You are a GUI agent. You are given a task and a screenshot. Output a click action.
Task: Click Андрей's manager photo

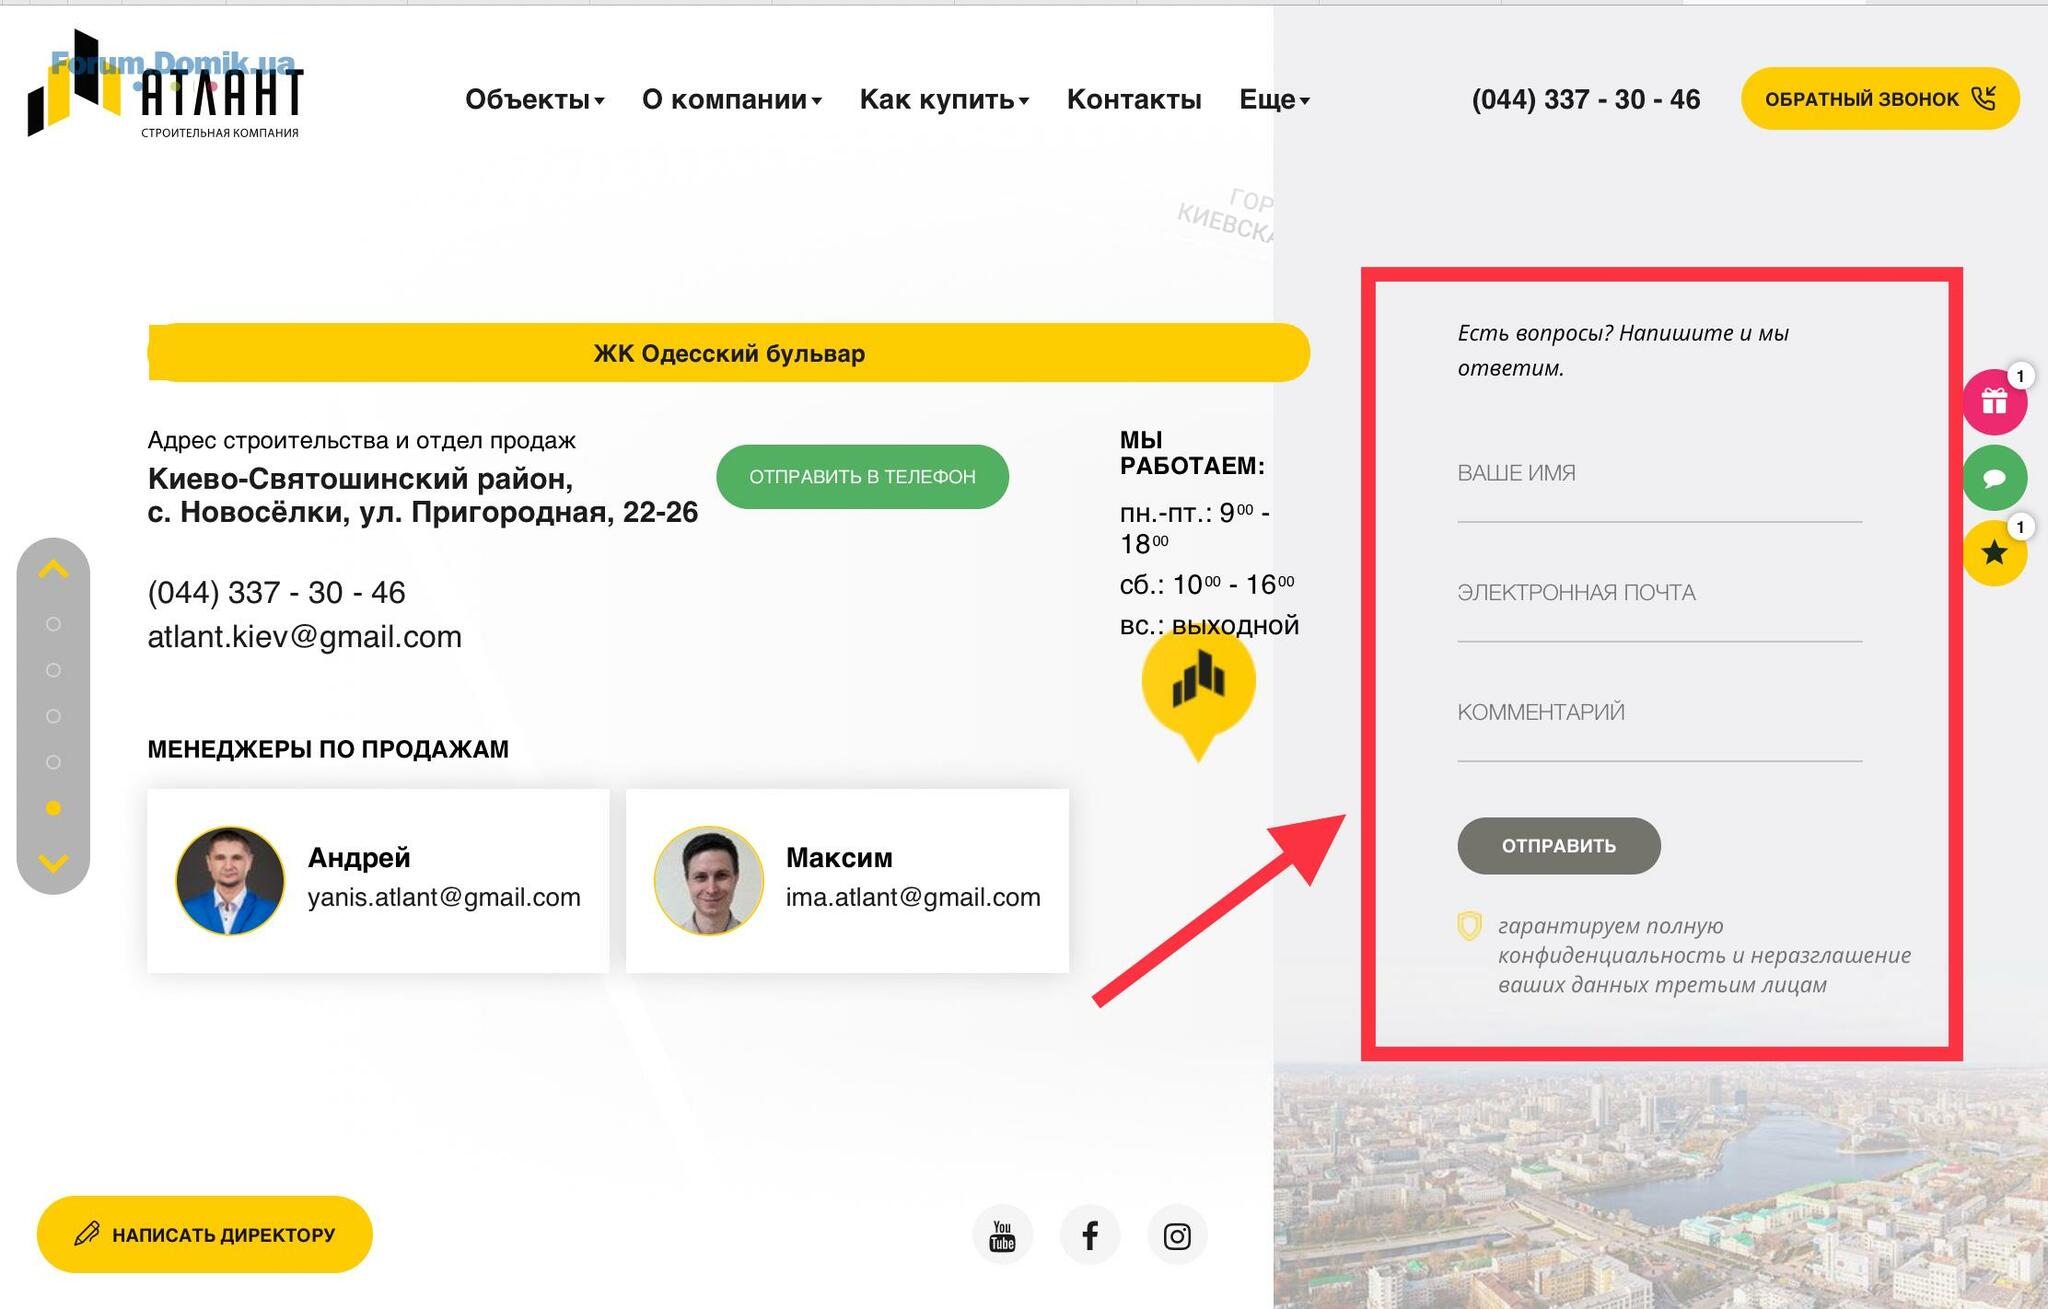pyautogui.click(x=230, y=881)
